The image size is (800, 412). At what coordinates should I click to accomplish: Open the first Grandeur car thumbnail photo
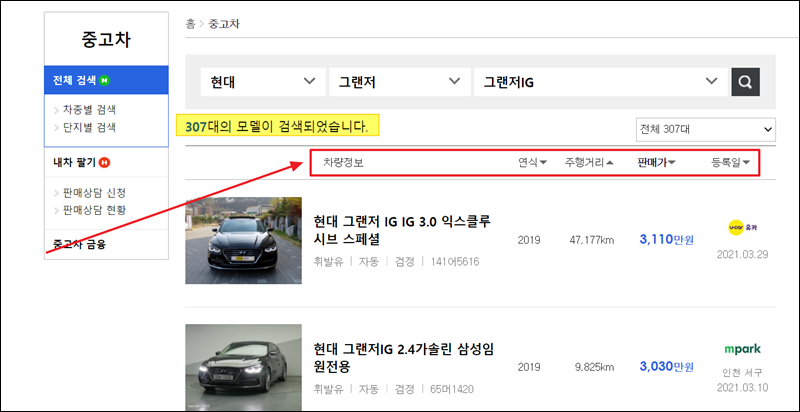click(243, 240)
